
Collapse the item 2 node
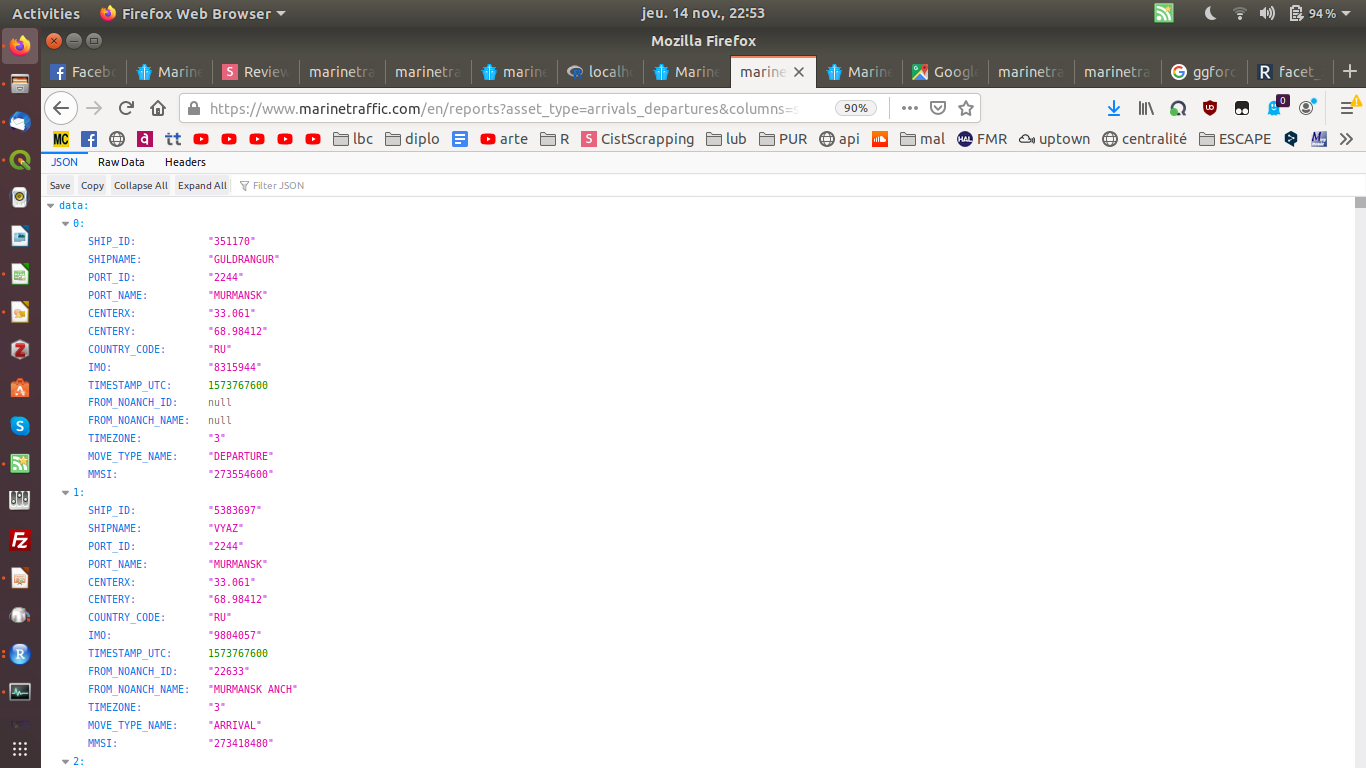point(66,761)
